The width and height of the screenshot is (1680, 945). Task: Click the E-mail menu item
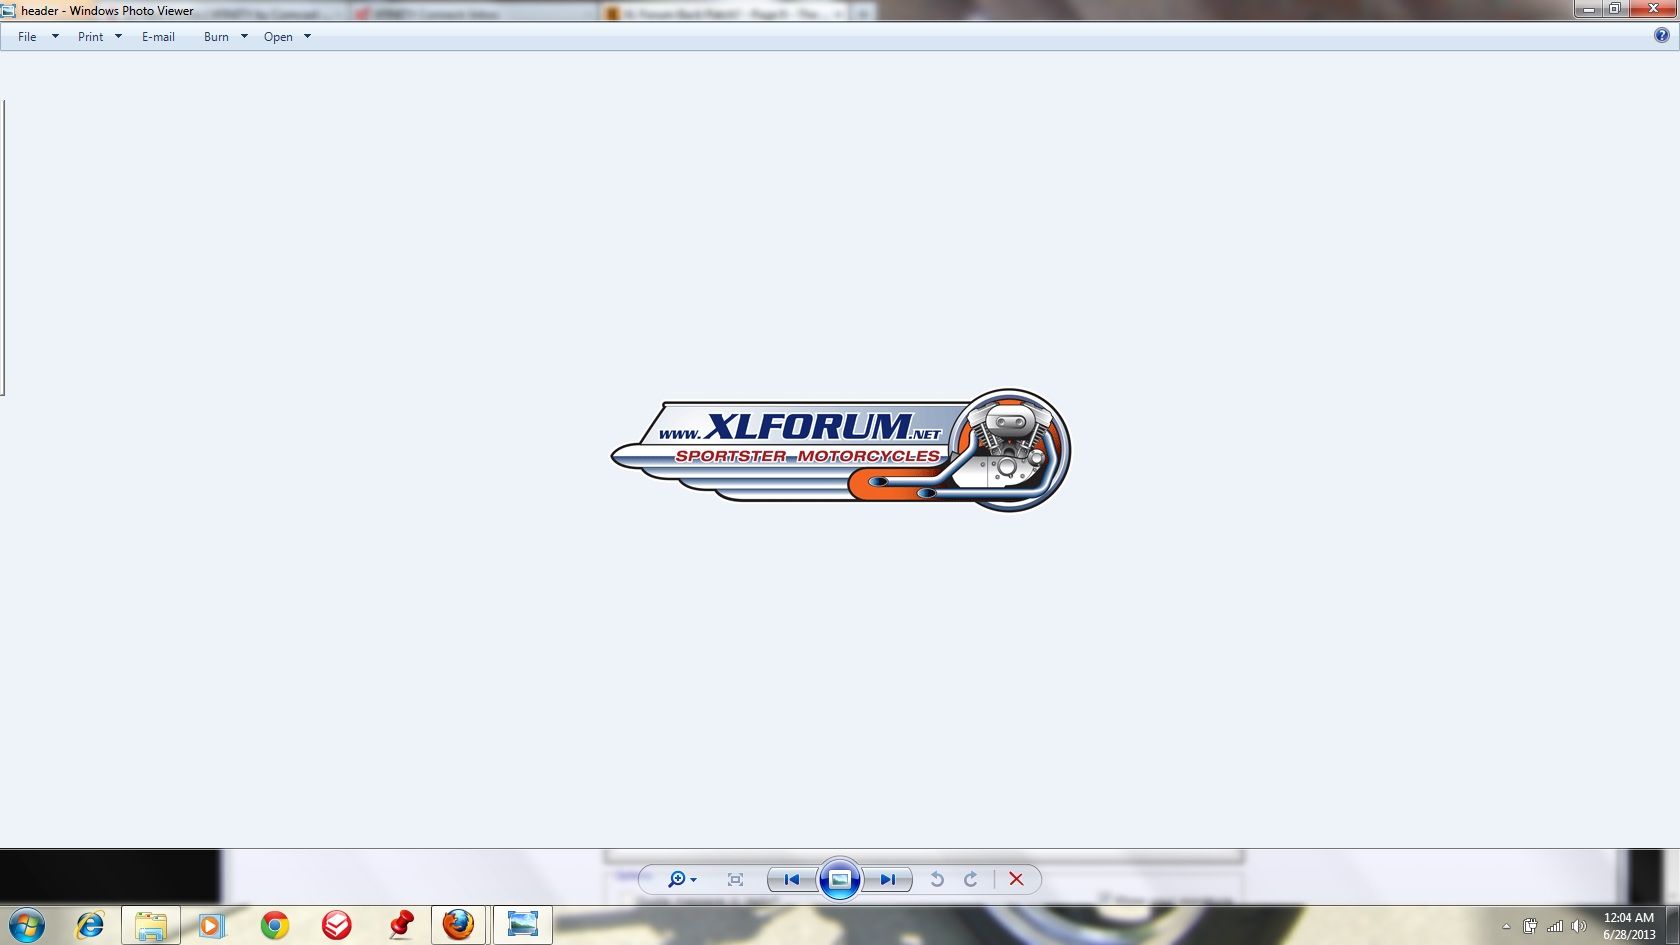point(158,37)
